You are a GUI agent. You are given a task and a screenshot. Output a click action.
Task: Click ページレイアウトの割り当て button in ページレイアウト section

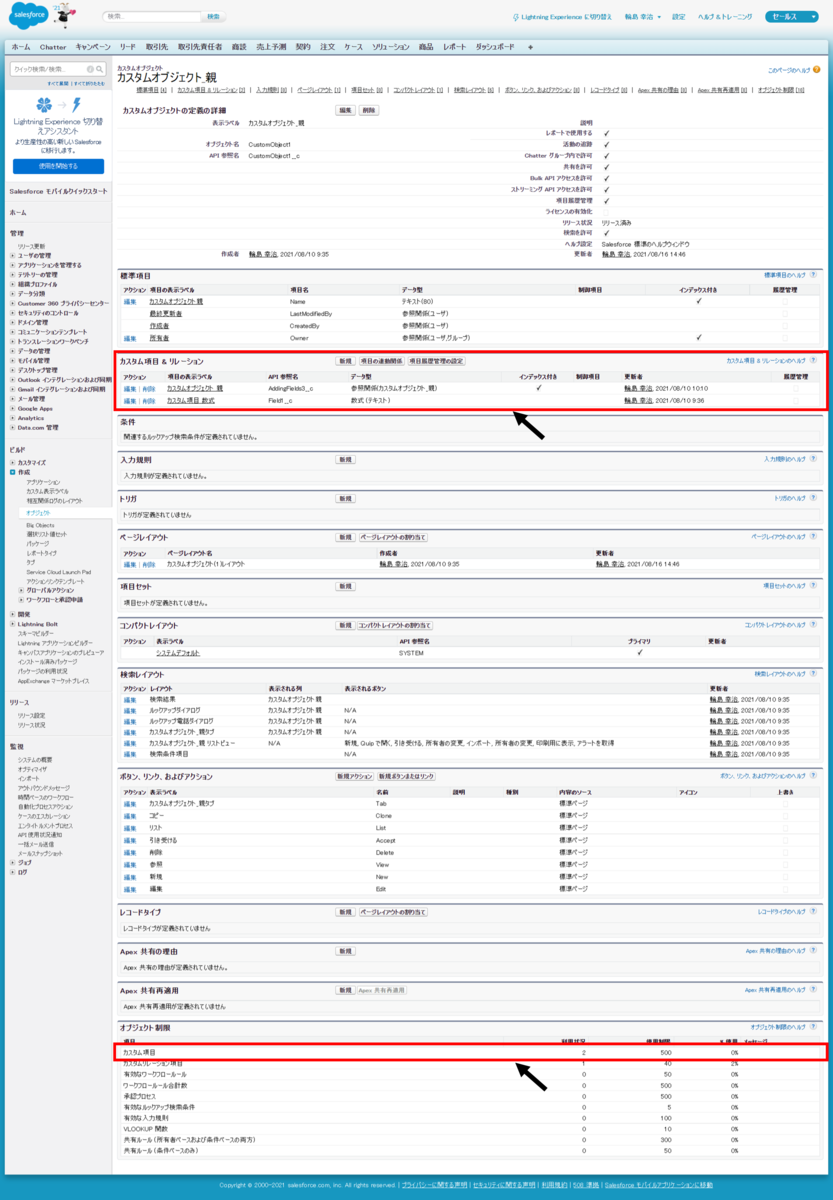[x=393, y=537]
